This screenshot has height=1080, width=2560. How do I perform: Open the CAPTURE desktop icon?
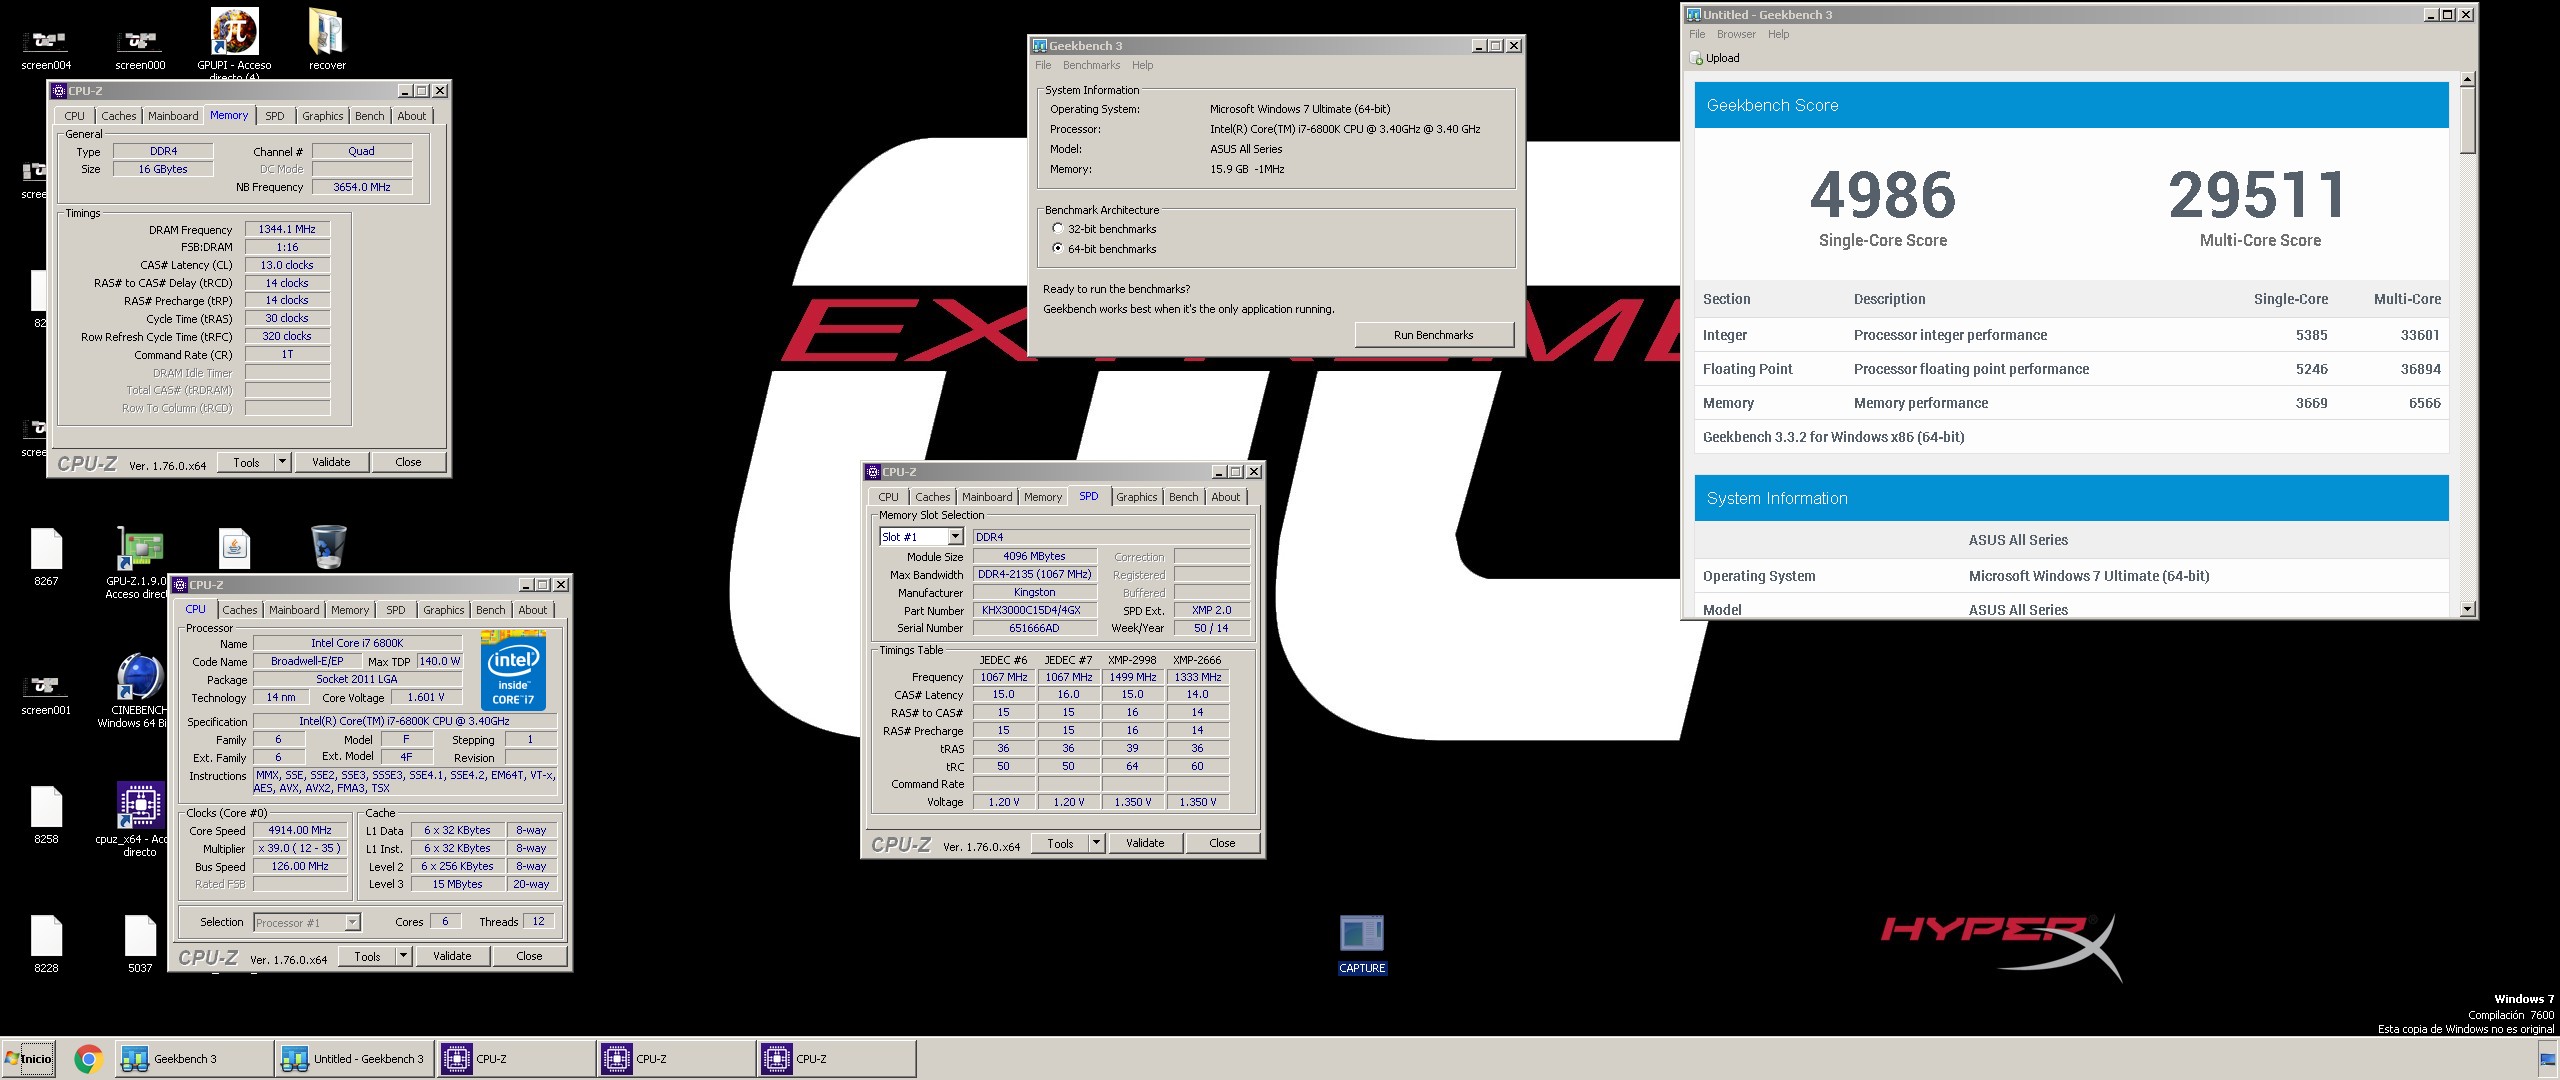[1362, 943]
